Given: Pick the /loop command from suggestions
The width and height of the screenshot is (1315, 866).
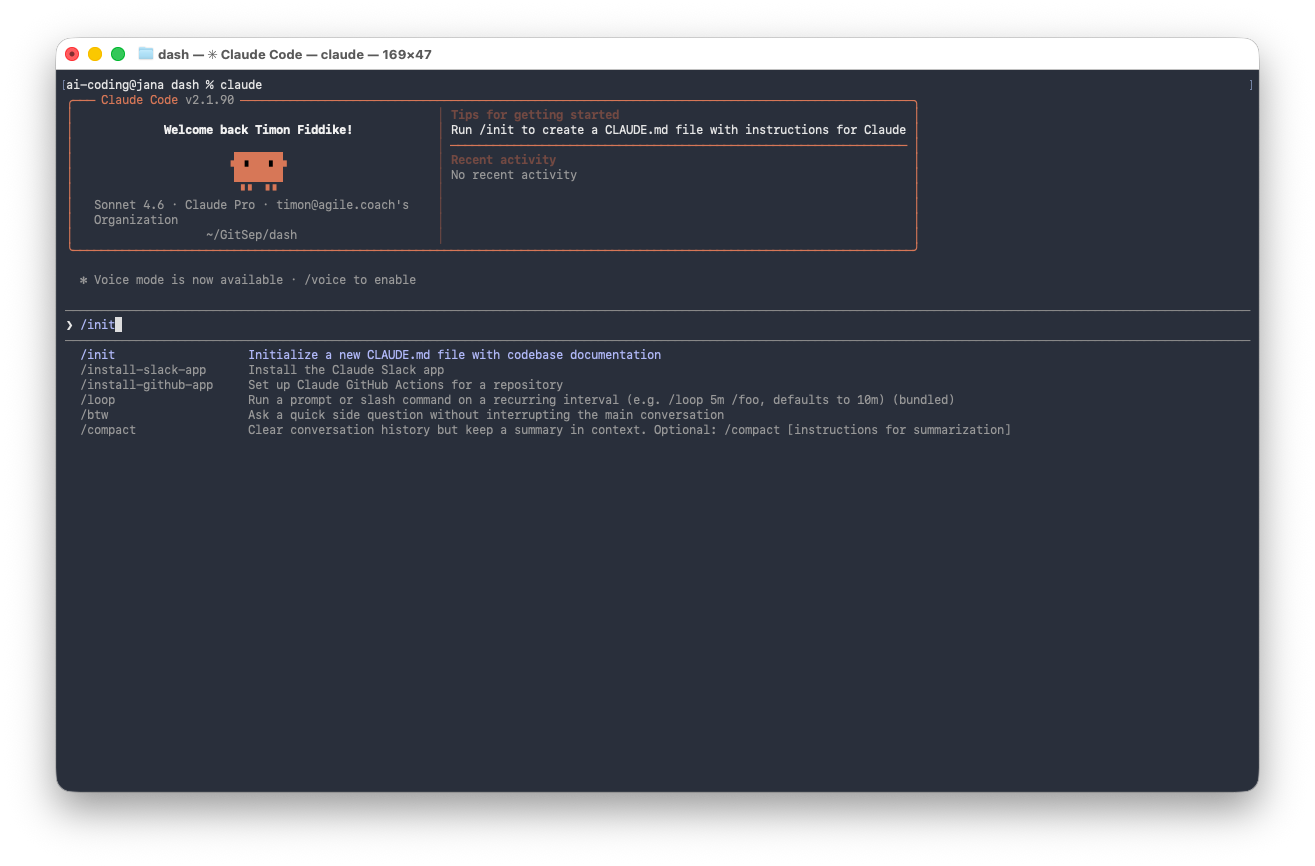Looking at the screenshot, I should click(x=98, y=400).
